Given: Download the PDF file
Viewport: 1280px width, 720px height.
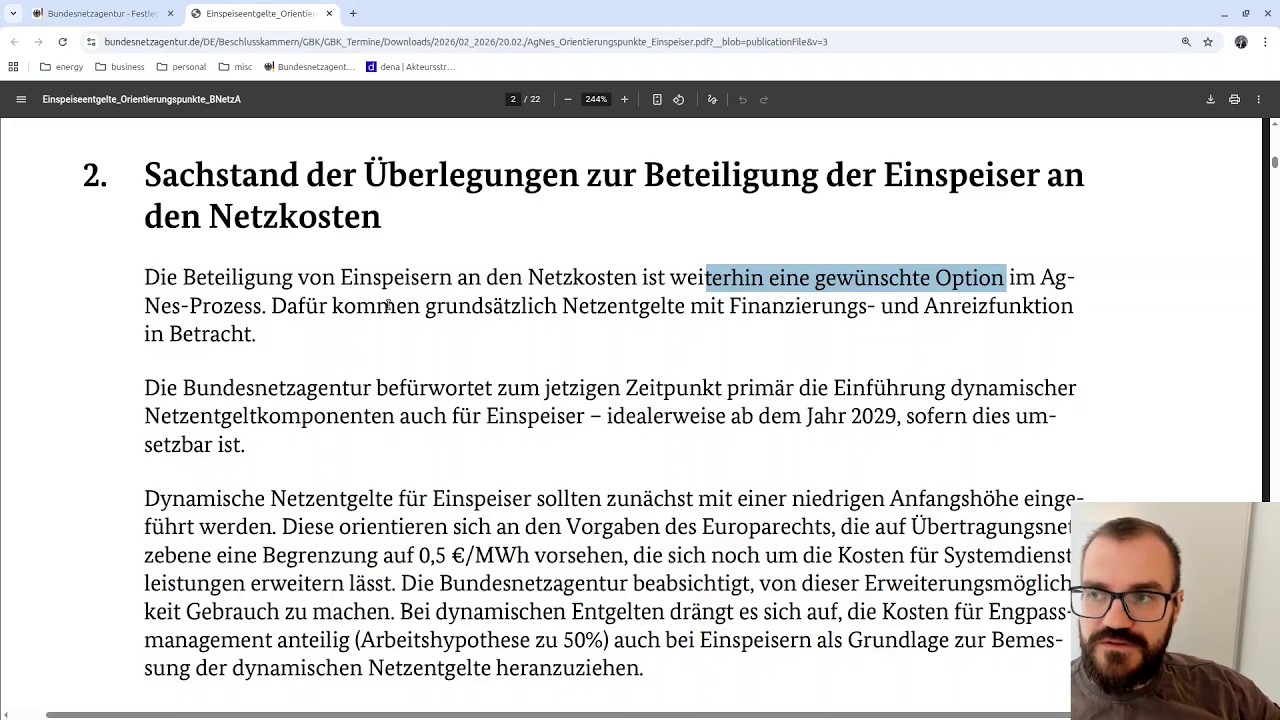Looking at the screenshot, I should (x=1210, y=99).
